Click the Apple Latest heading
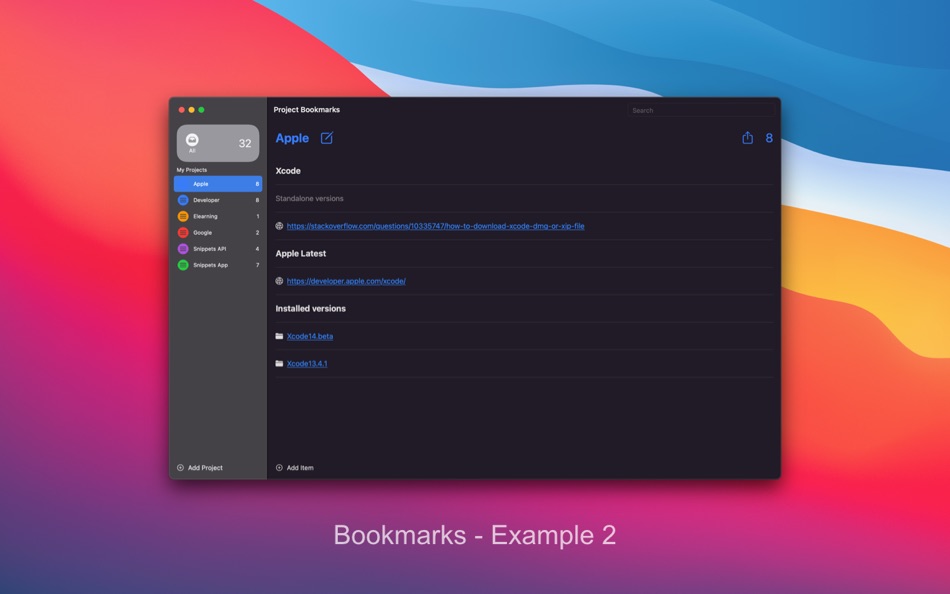Image resolution: width=950 pixels, height=594 pixels. (301, 253)
